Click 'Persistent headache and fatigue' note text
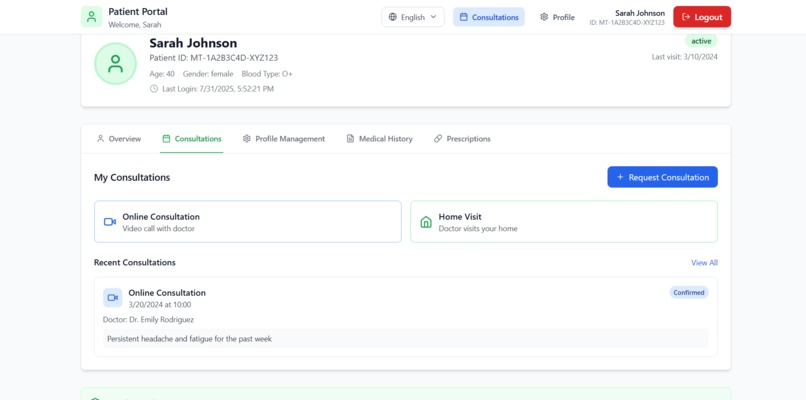Viewport: 806px width, 400px height. [x=189, y=339]
